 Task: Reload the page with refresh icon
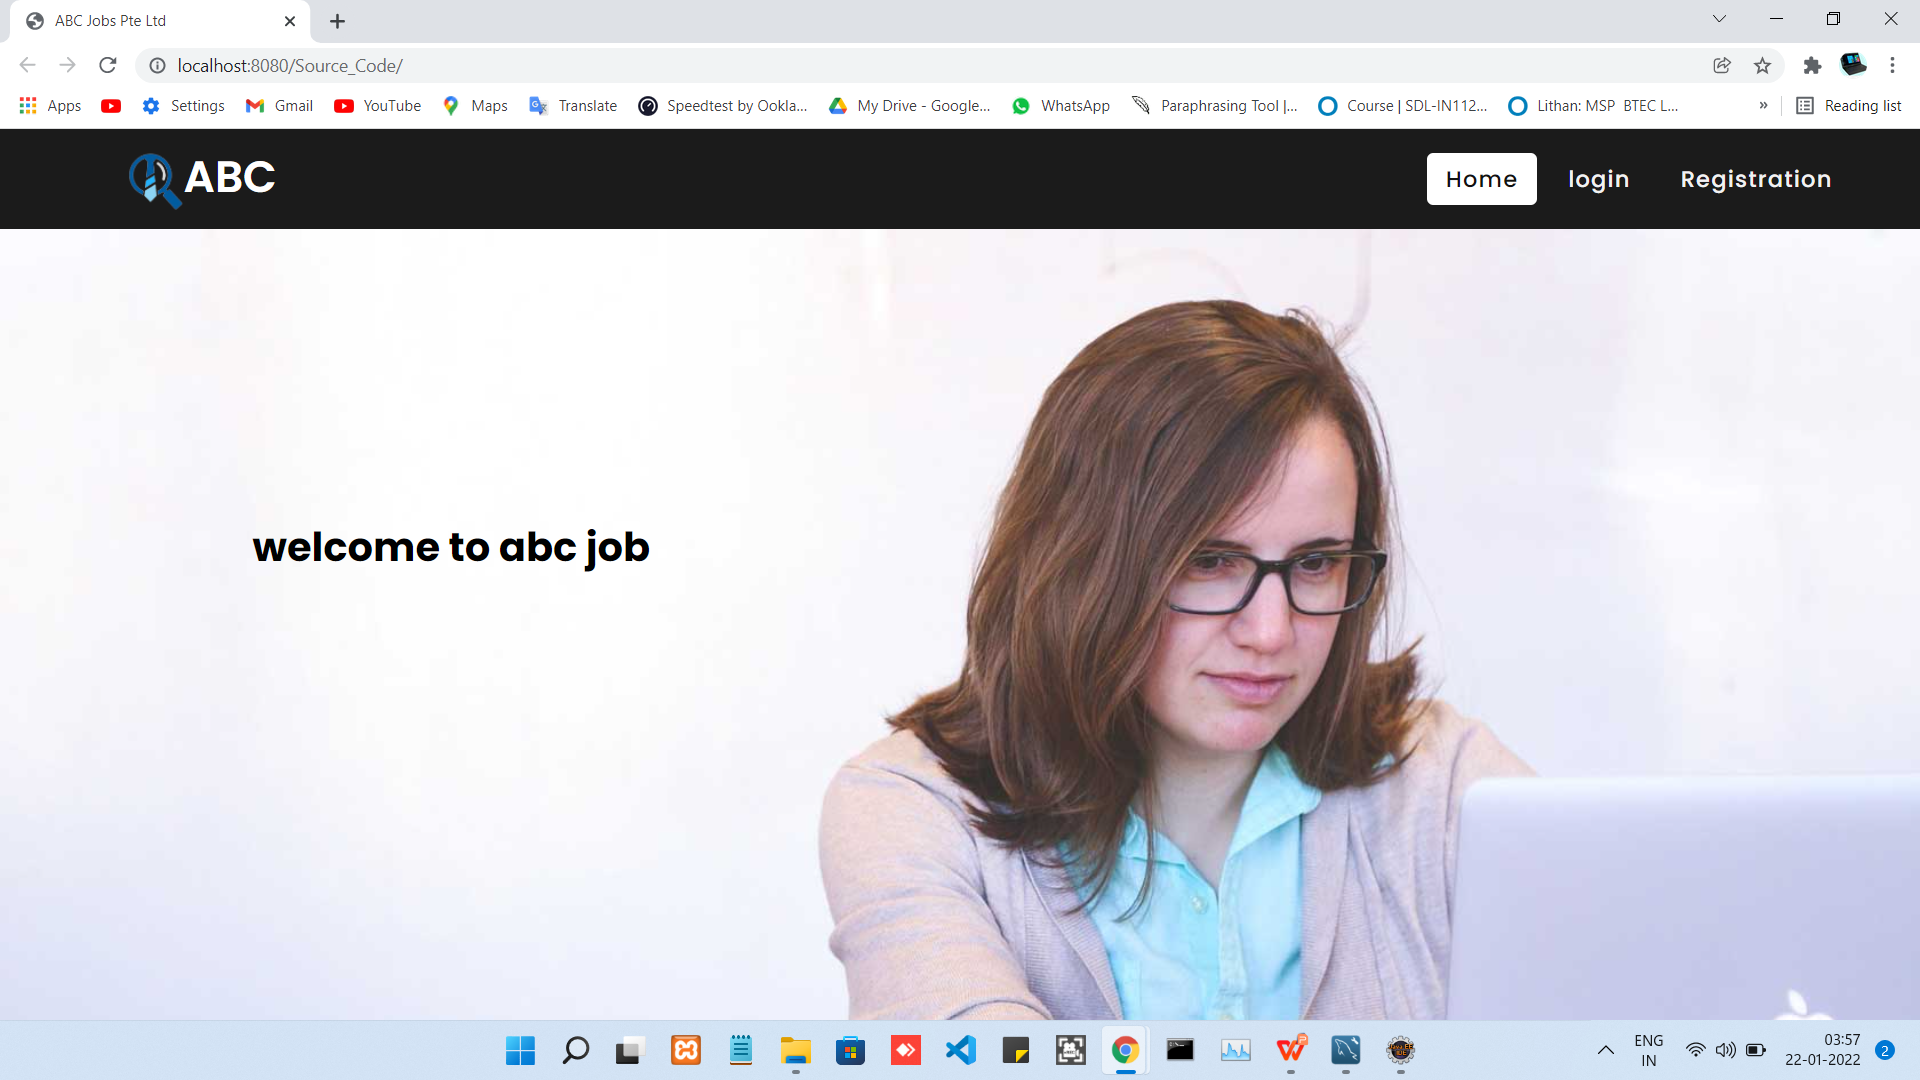pos(108,65)
